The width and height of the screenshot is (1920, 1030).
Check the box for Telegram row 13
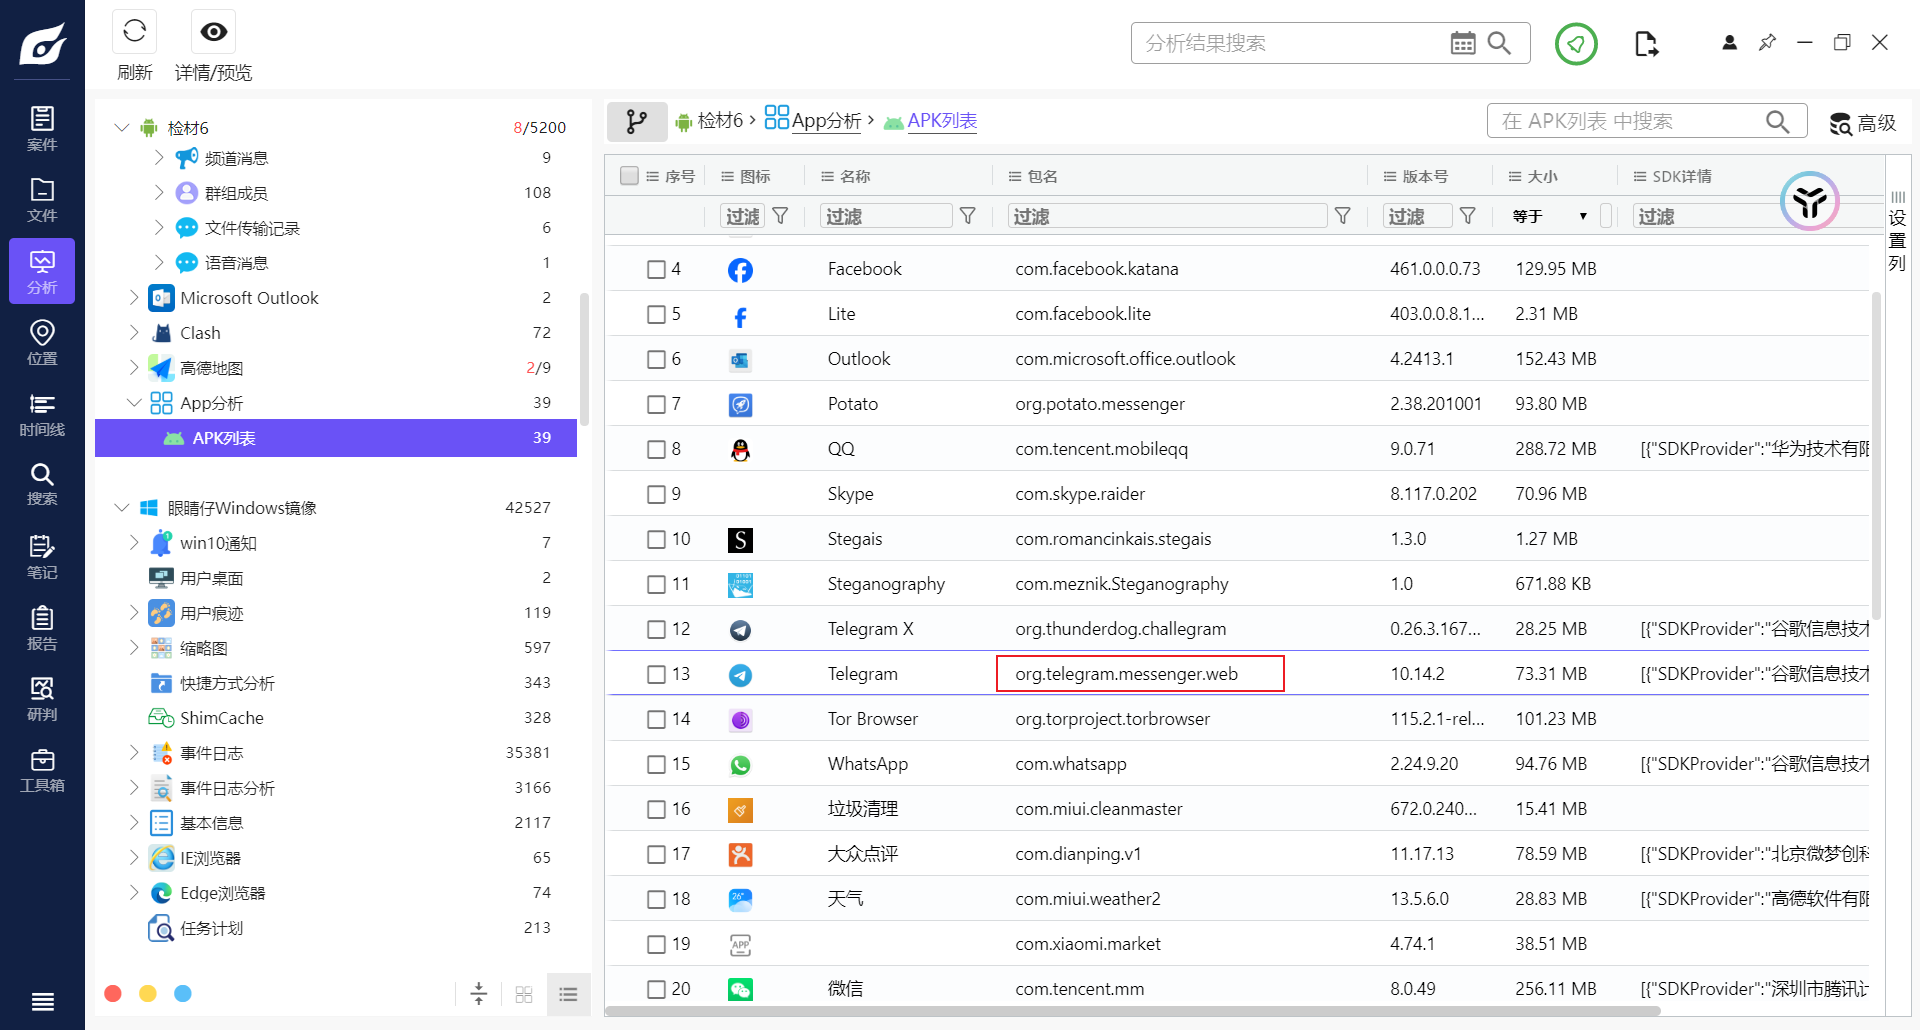[x=656, y=674]
